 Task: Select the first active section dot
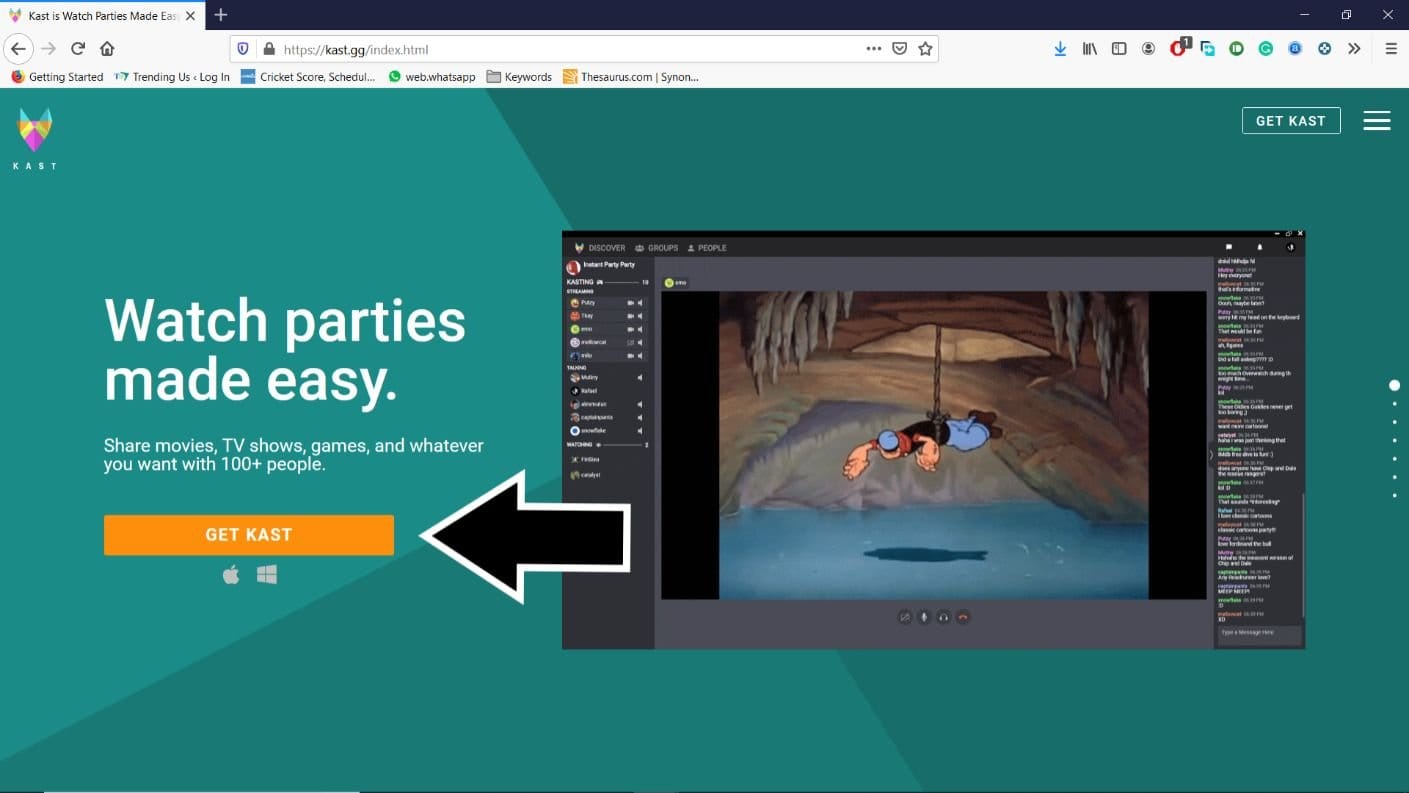click(1394, 385)
